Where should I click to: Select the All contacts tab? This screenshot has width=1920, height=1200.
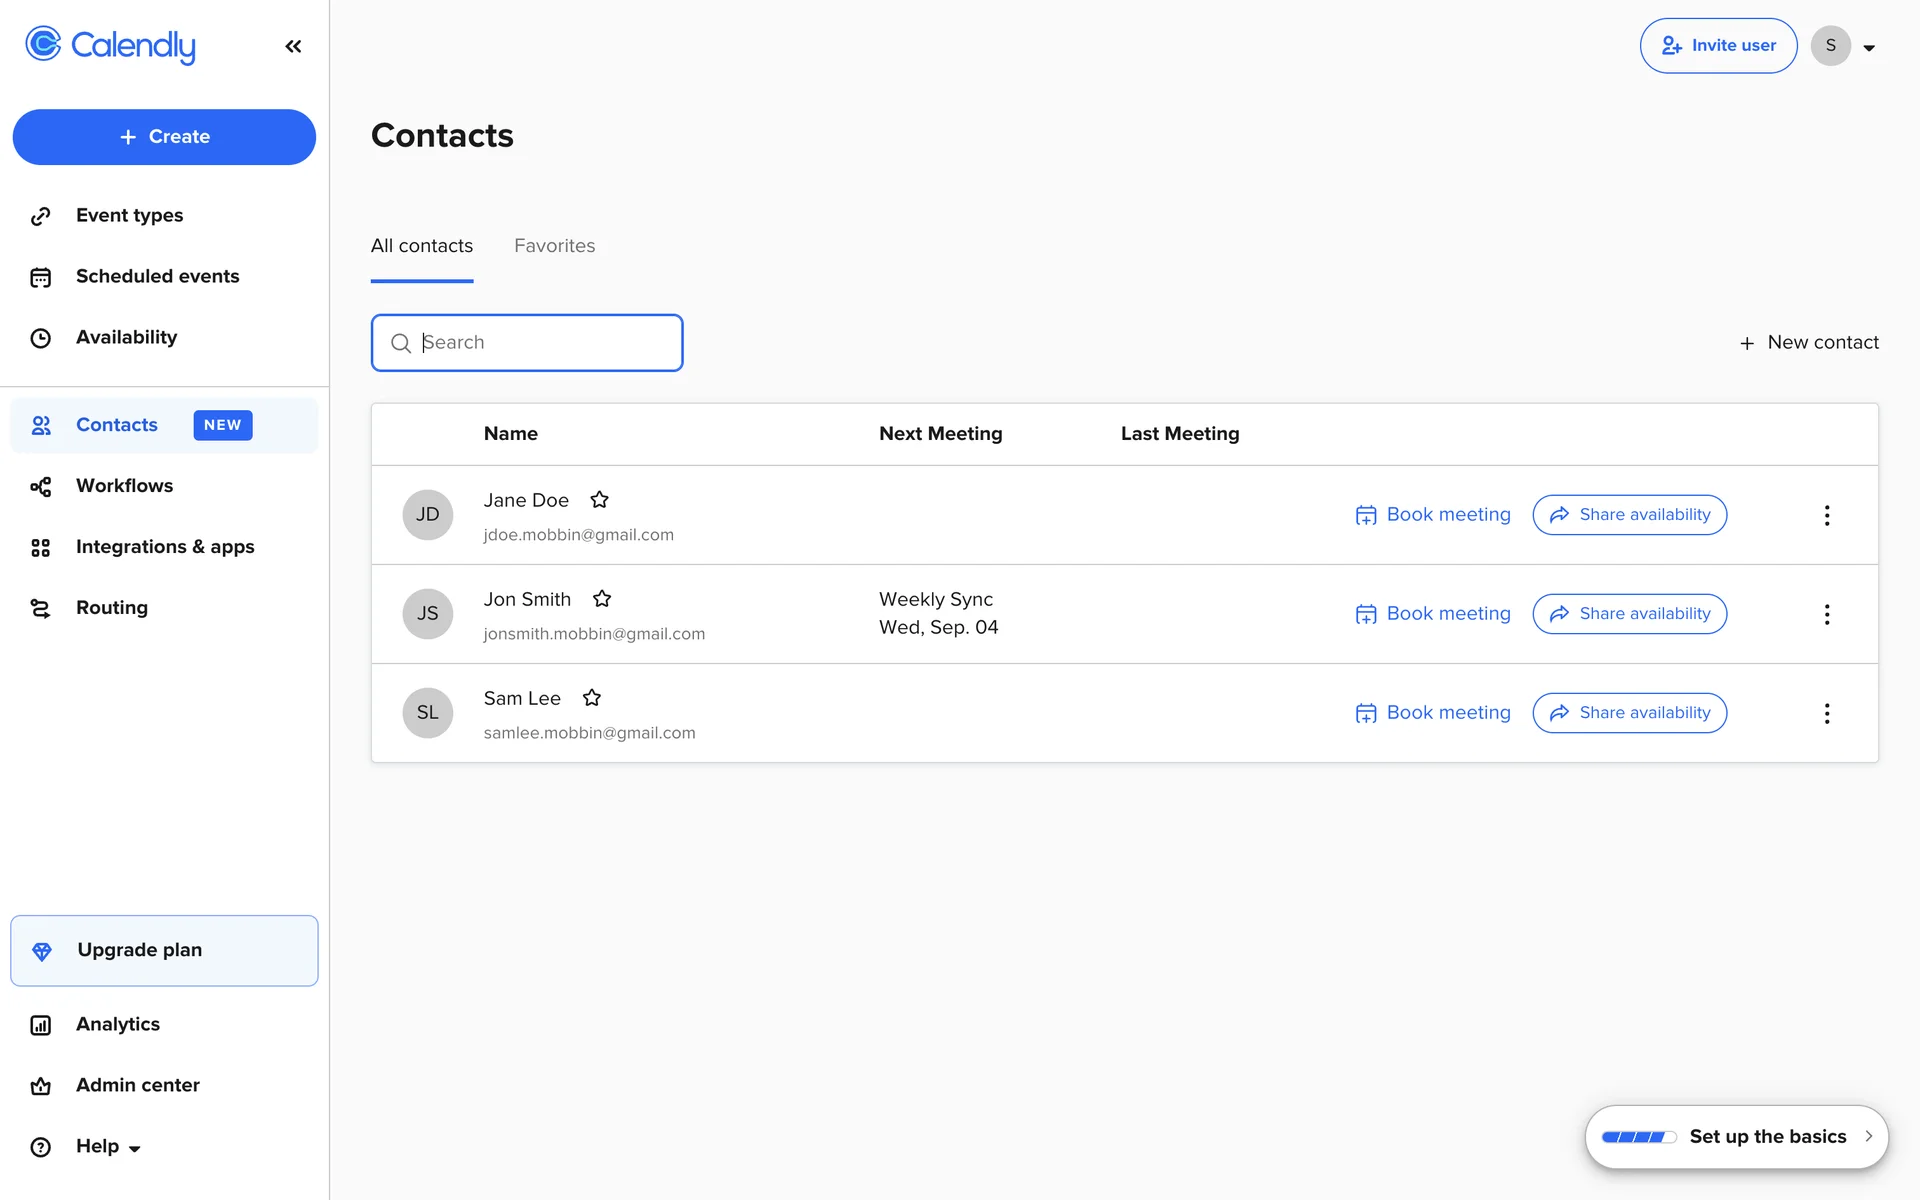[x=421, y=246]
